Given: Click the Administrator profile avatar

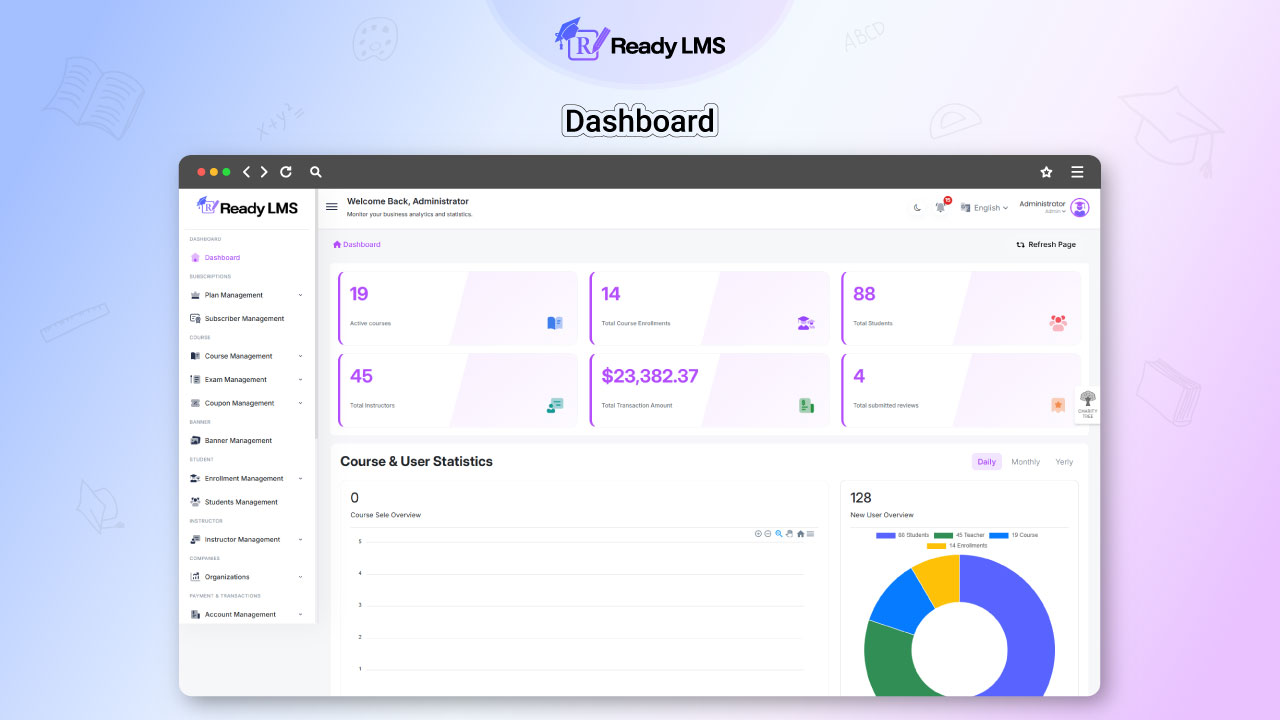Looking at the screenshot, I should [x=1080, y=208].
